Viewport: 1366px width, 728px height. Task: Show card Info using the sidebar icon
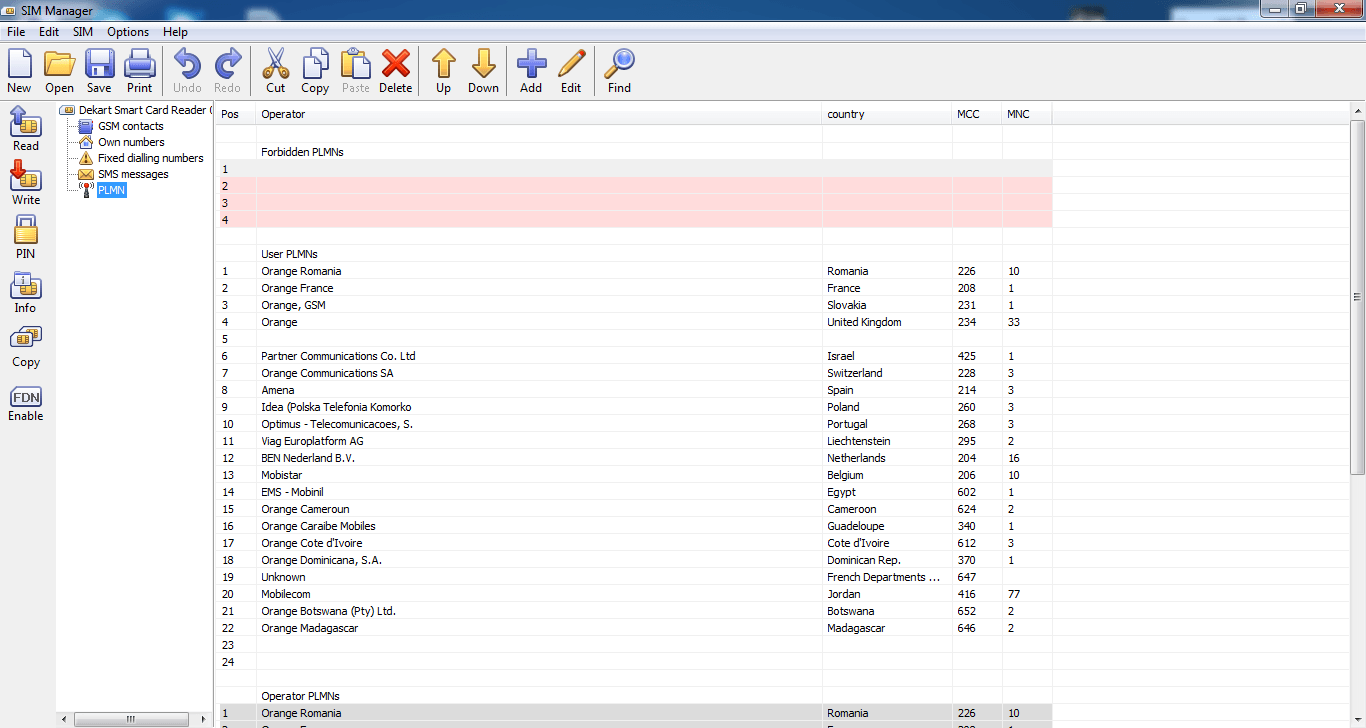(25, 292)
